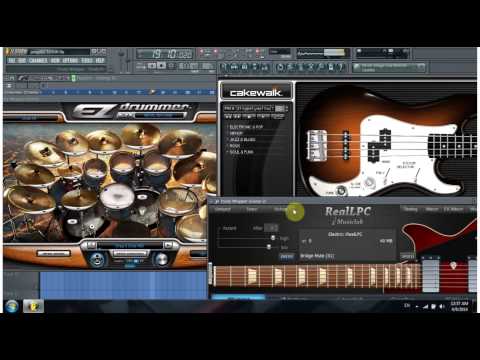
Task: Click the button on EZdrummer's lower left
Action: (54, 254)
